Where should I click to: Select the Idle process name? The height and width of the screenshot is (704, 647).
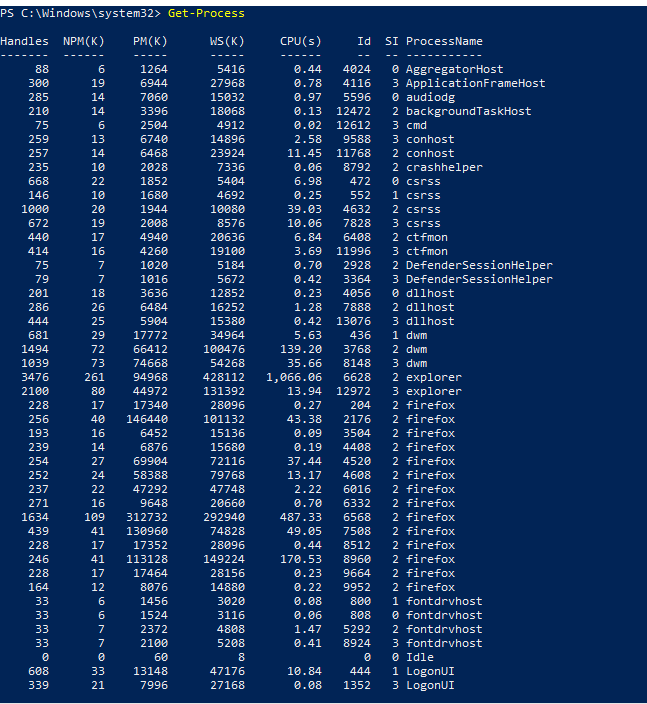[420, 657]
